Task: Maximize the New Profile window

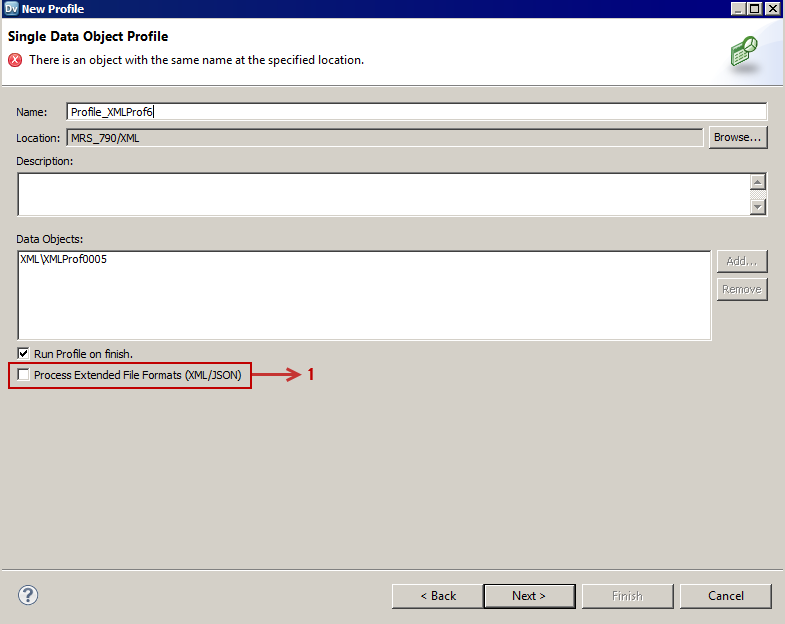Action: pos(754,9)
